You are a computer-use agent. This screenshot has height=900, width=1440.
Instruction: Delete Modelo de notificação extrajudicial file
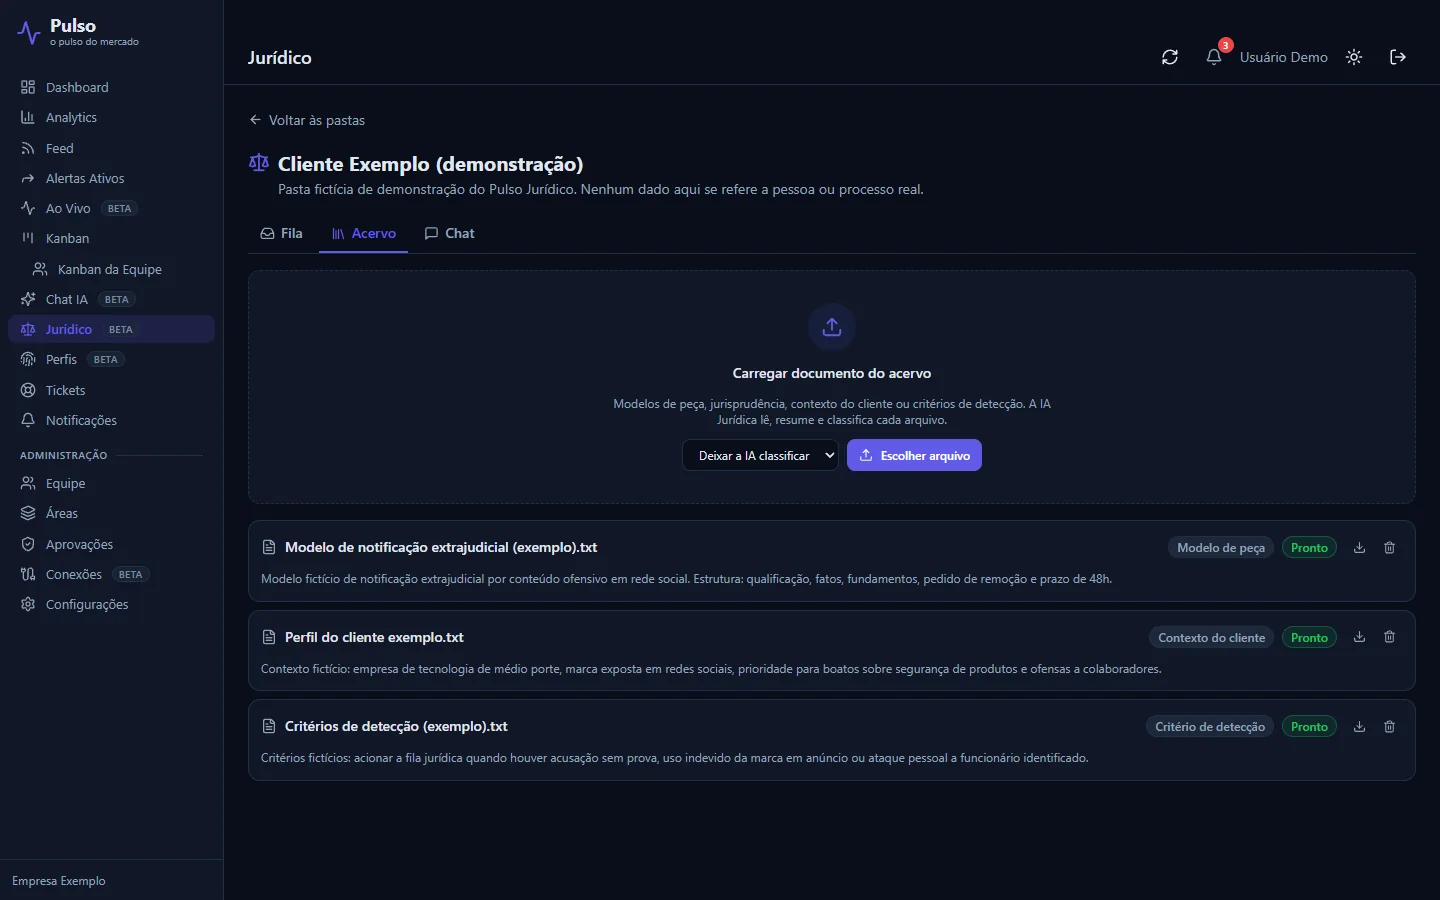[x=1389, y=548]
